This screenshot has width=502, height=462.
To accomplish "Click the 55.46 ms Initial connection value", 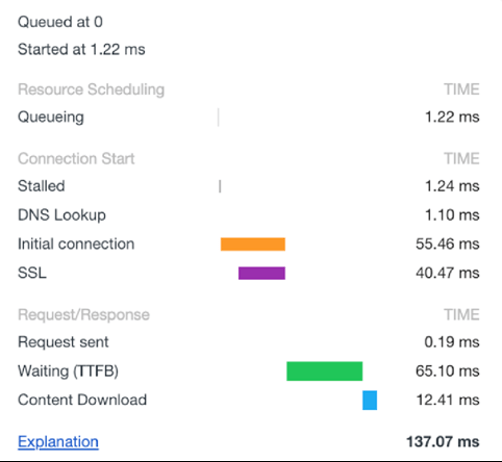I will point(447,244).
